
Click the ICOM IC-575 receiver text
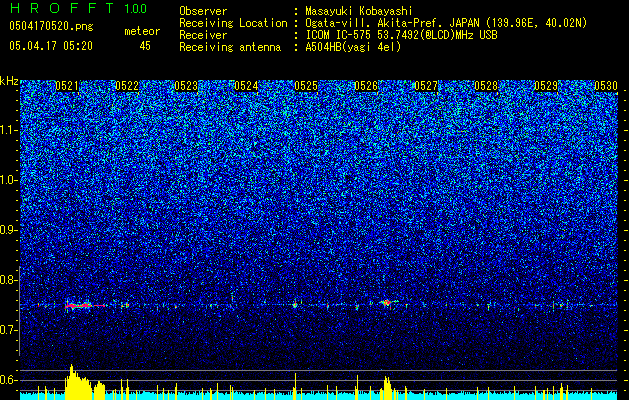pyautogui.click(x=401, y=35)
